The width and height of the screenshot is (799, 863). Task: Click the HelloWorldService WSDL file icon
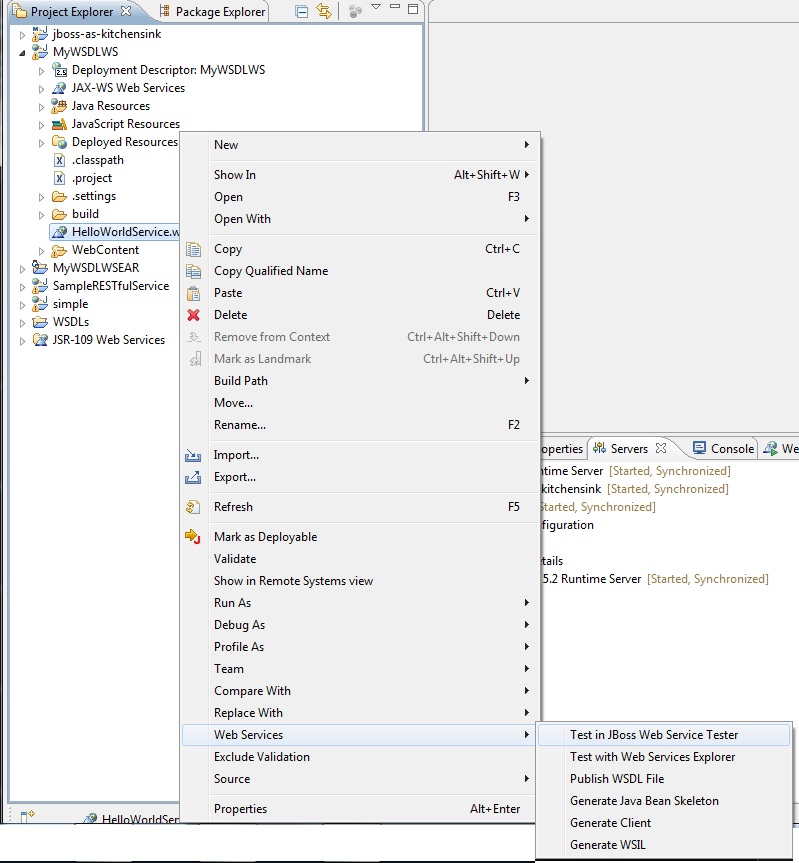coord(59,232)
